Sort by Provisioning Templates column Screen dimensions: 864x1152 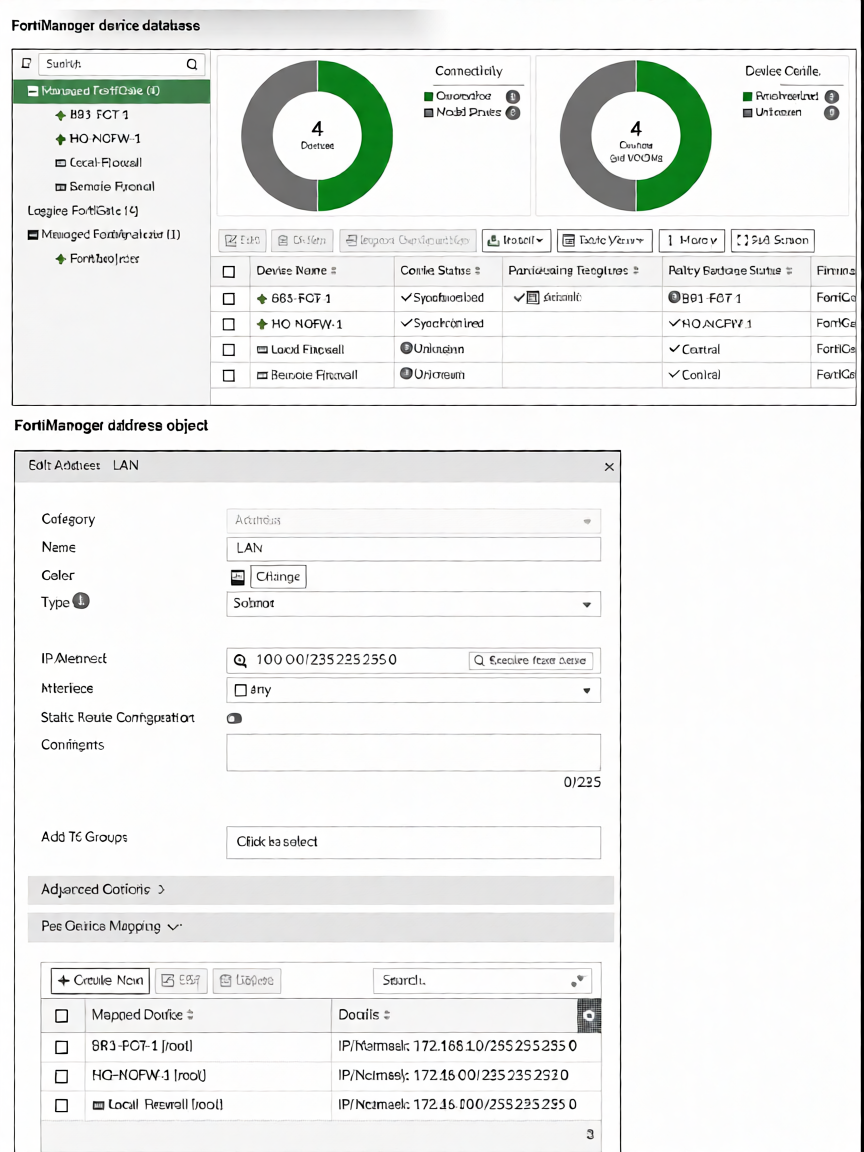[x=574, y=270]
